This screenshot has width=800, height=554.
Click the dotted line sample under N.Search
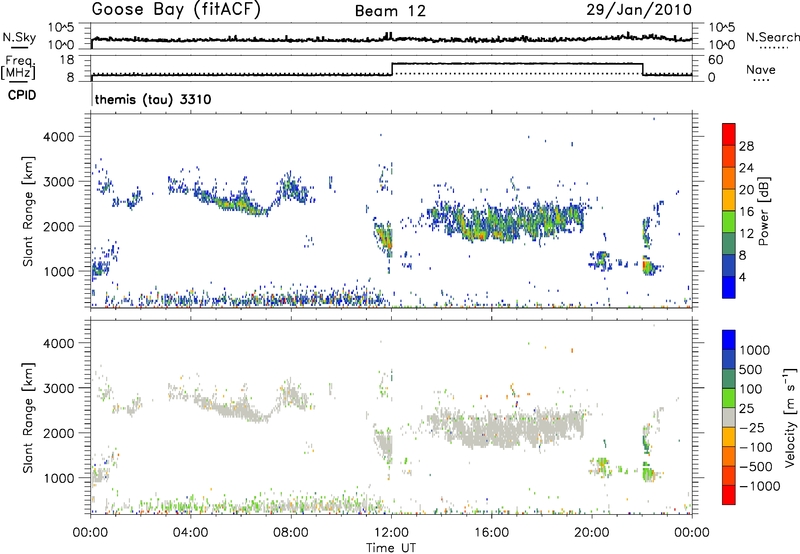(773, 48)
